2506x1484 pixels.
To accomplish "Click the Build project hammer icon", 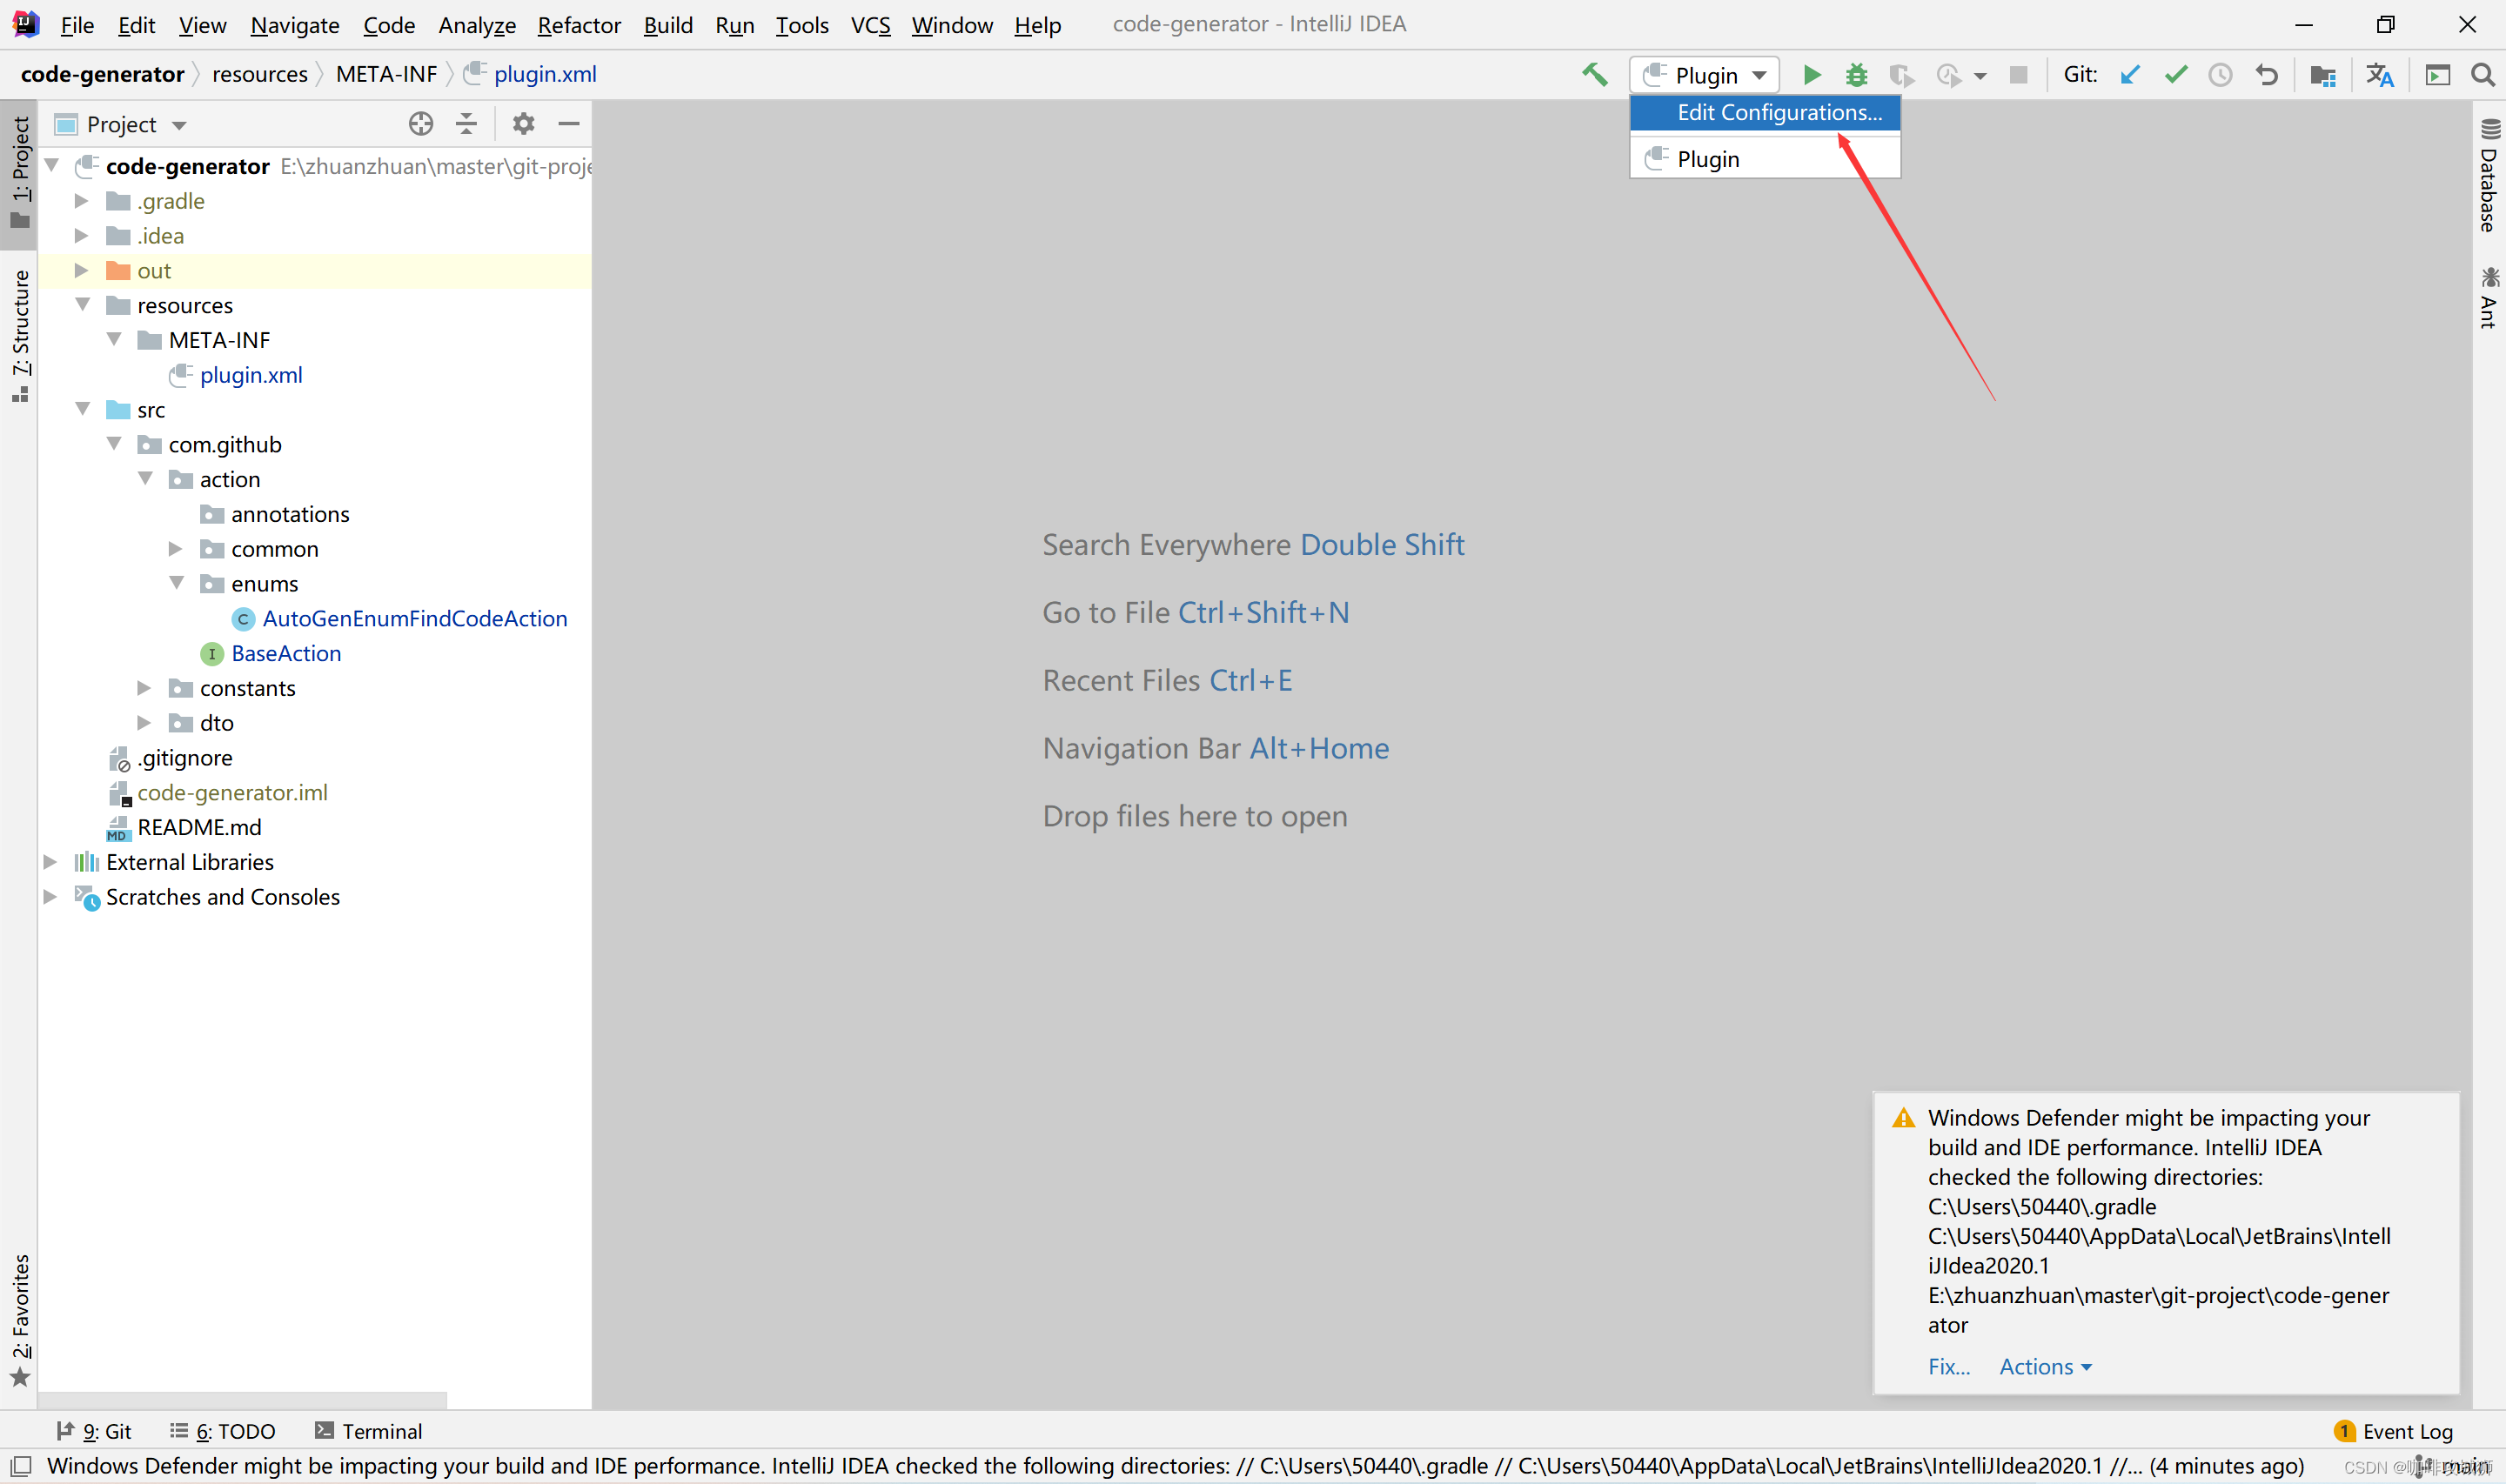I will click(1594, 75).
